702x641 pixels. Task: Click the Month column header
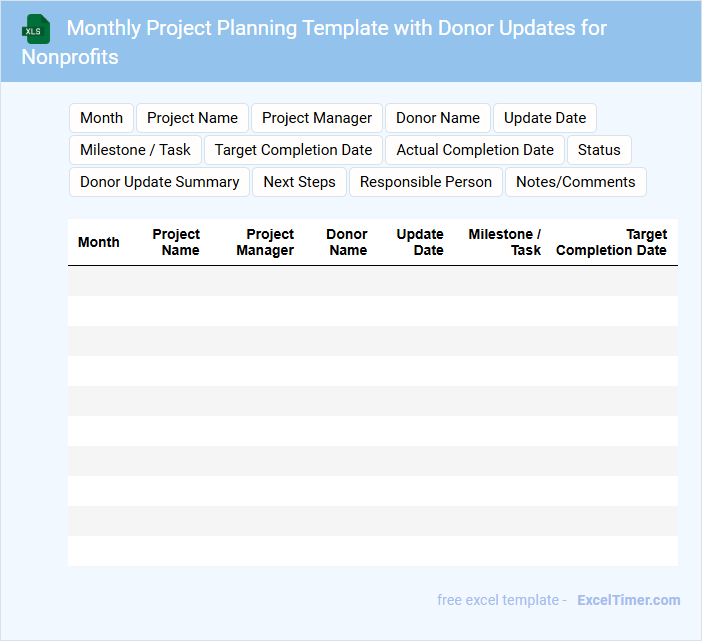coord(98,242)
